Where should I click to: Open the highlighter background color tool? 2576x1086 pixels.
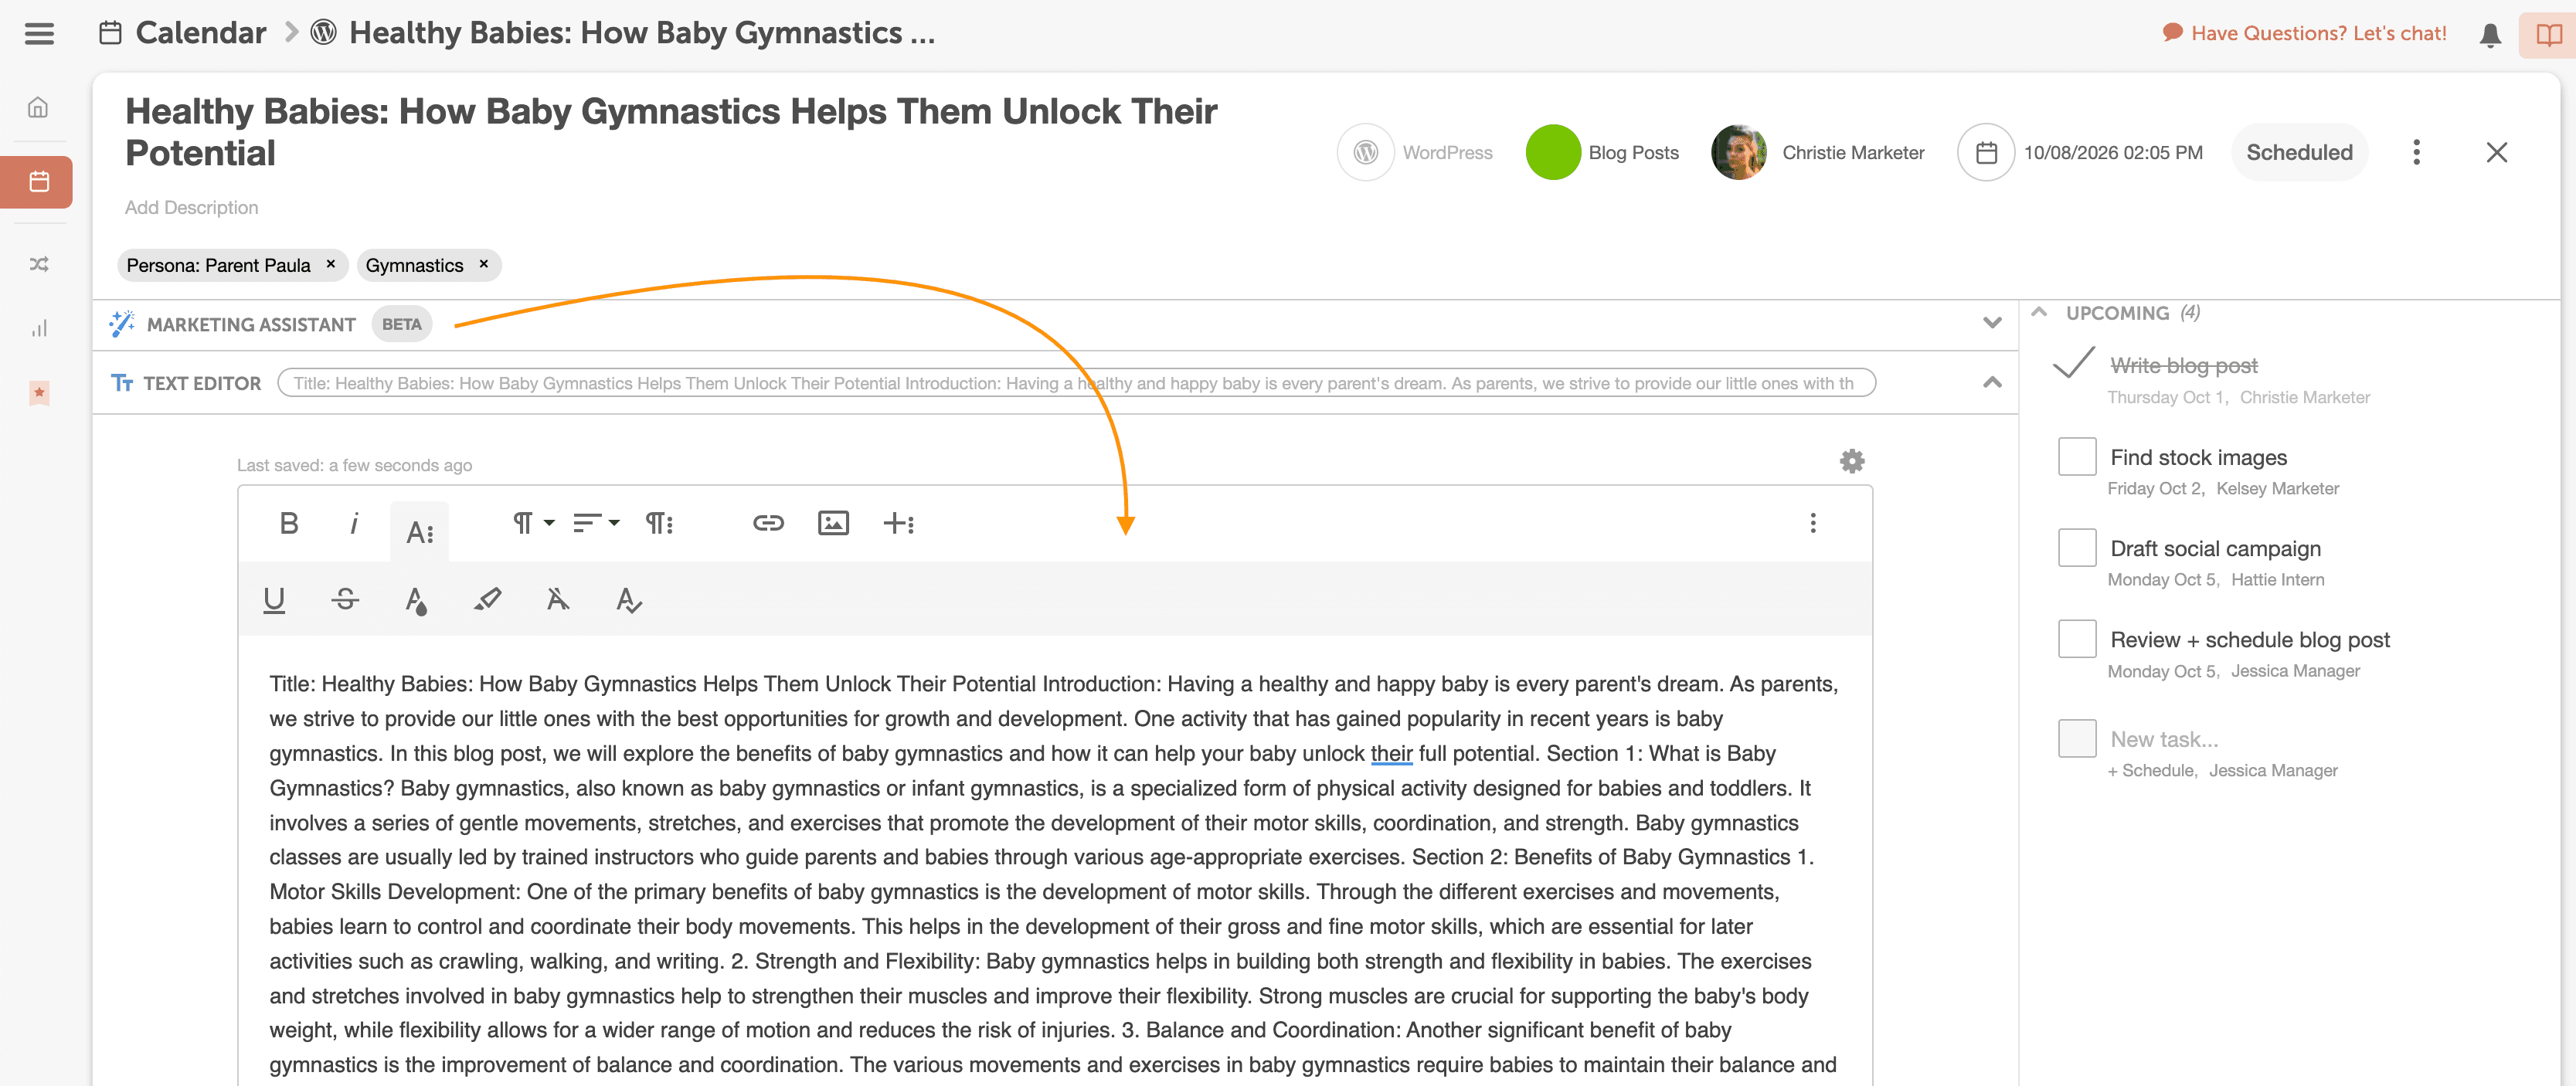click(487, 599)
